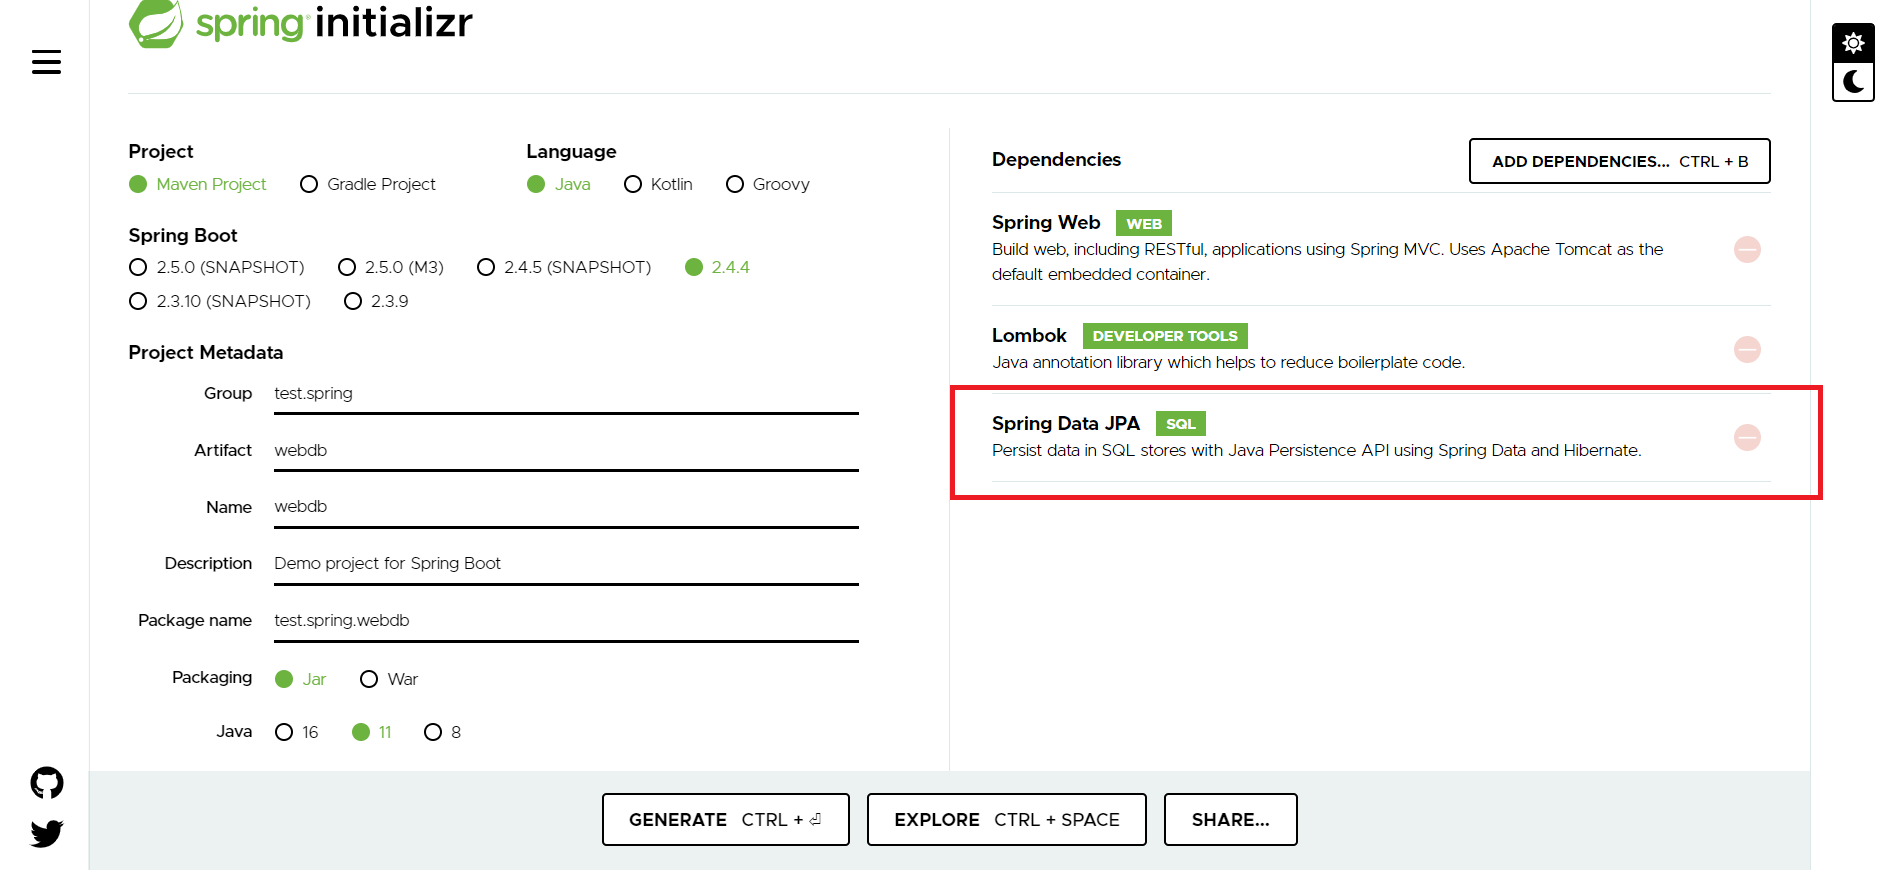
Task: Click the Generate button
Action: tap(726, 819)
